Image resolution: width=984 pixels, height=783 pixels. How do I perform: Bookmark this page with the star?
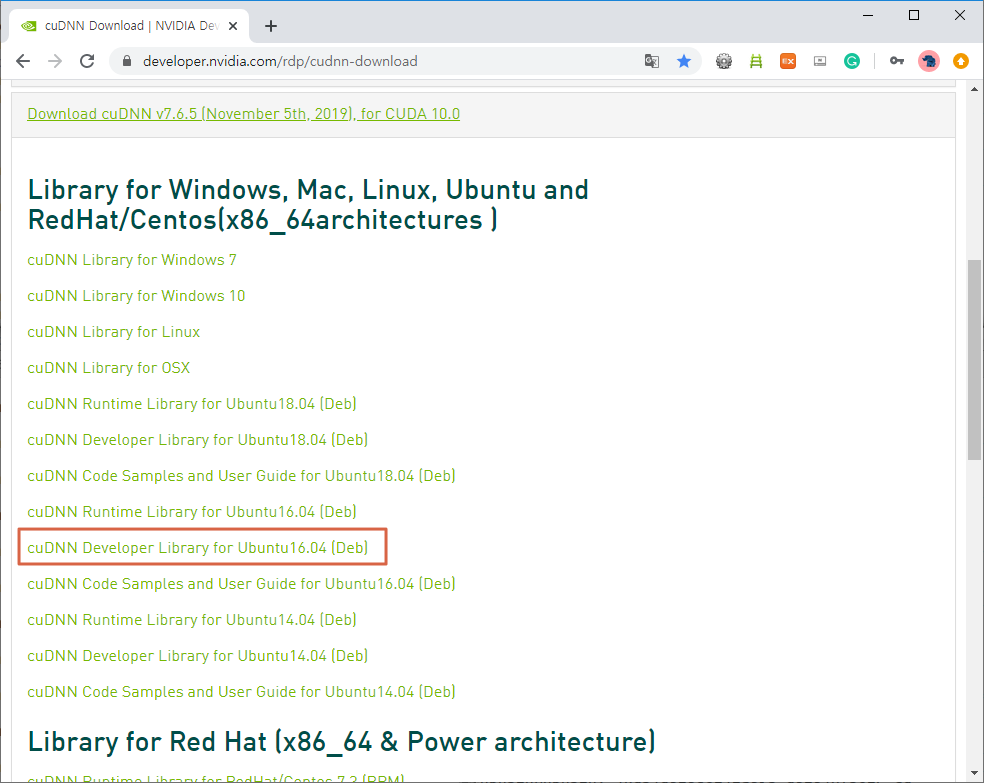click(x=684, y=61)
